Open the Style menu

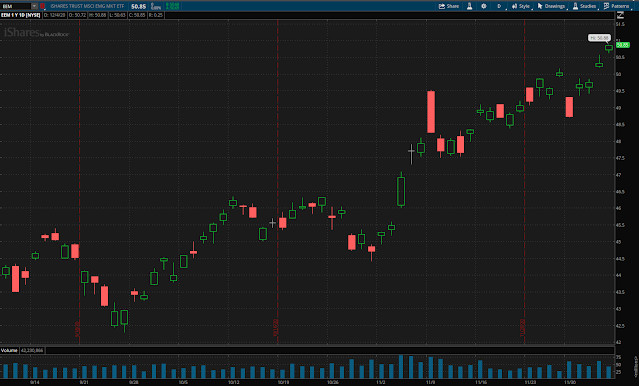(x=521, y=6)
